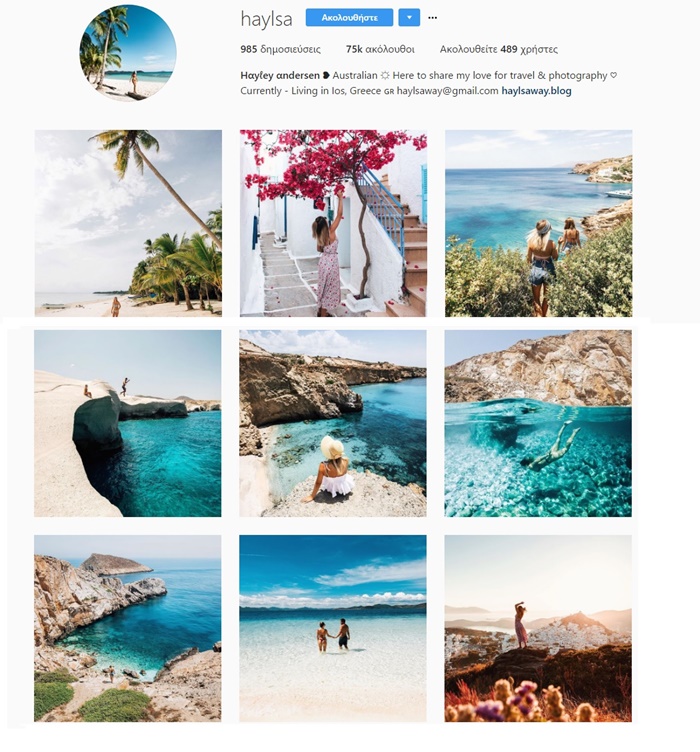
Task: Select the 985 δημοσιεύσεις posts count
Action: point(280,49)
